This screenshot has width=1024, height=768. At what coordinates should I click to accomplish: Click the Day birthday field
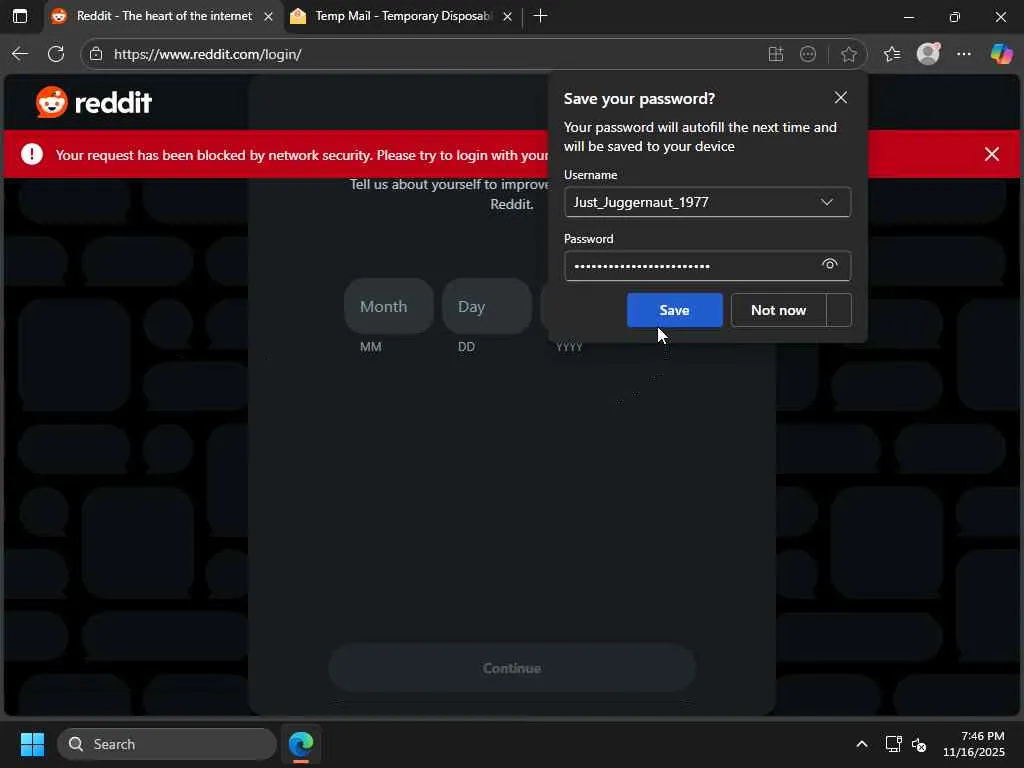(x=487, y=306)
